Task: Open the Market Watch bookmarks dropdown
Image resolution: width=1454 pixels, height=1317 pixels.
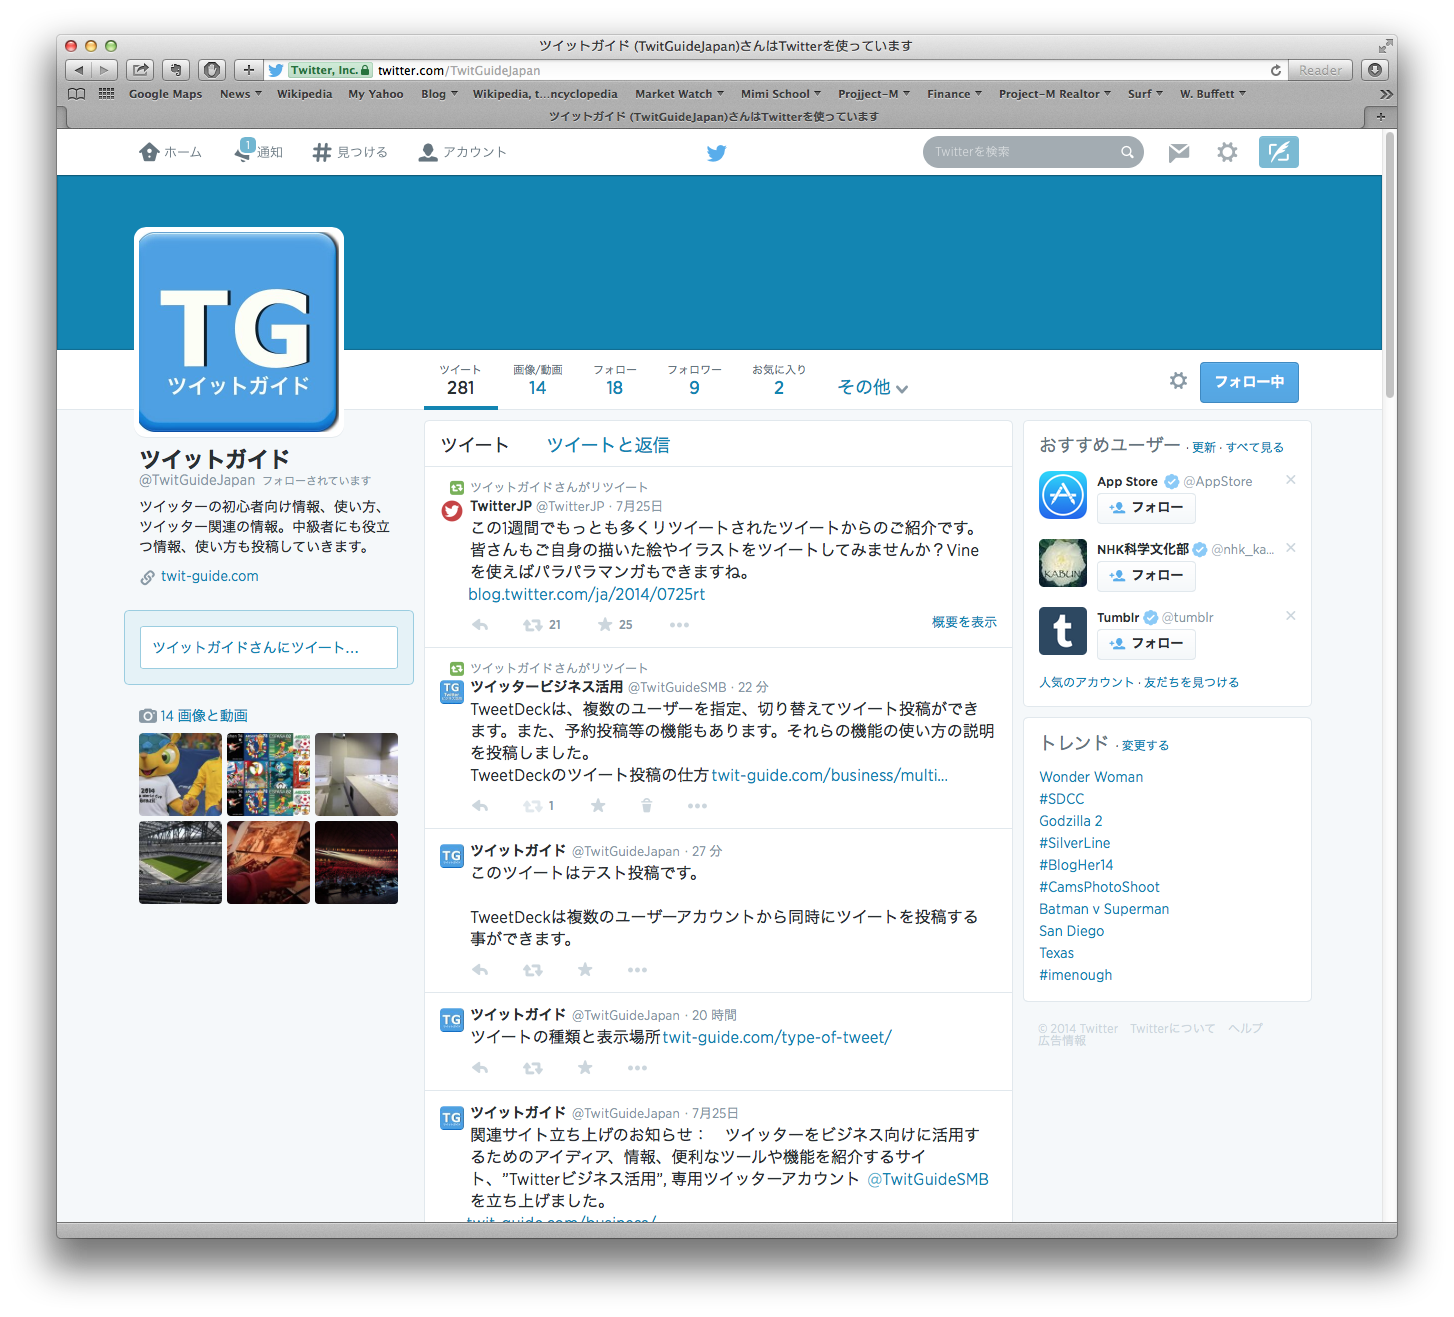Action: [679, 94]
